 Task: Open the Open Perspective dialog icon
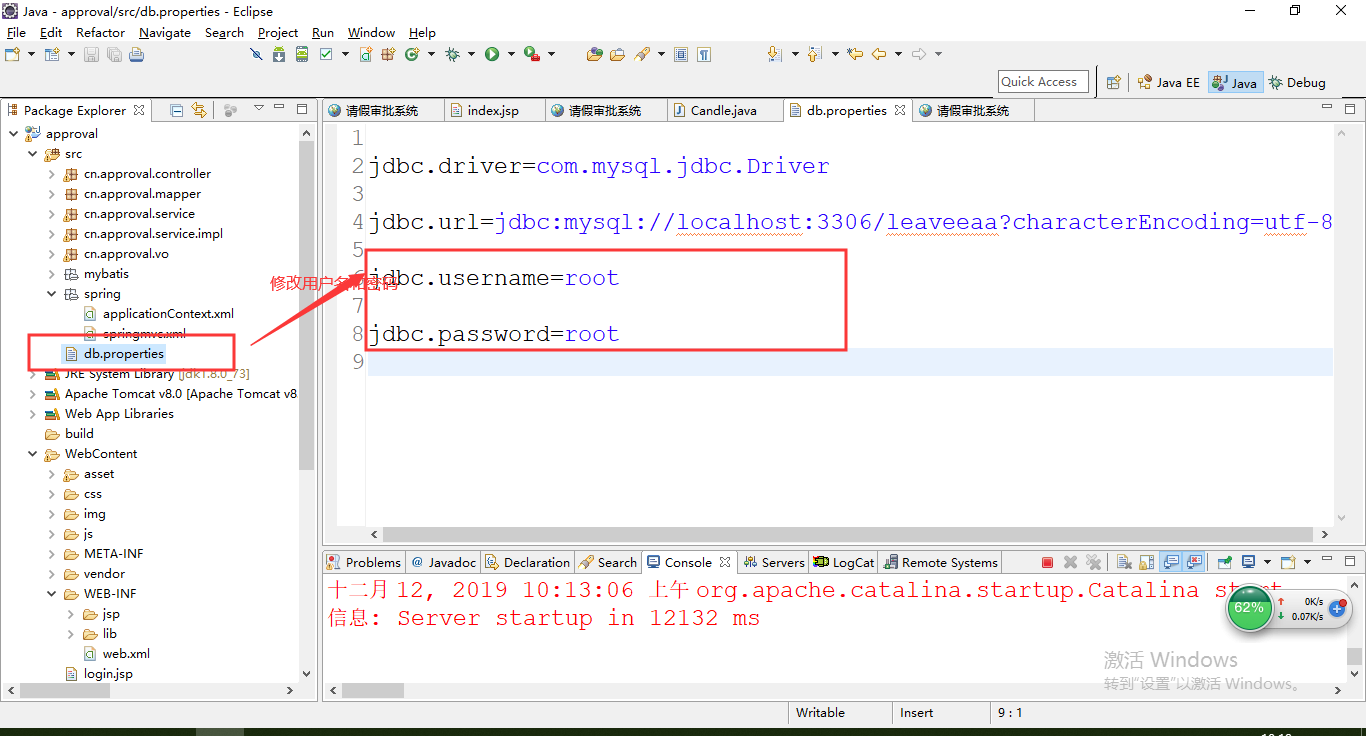point(1114,83)
